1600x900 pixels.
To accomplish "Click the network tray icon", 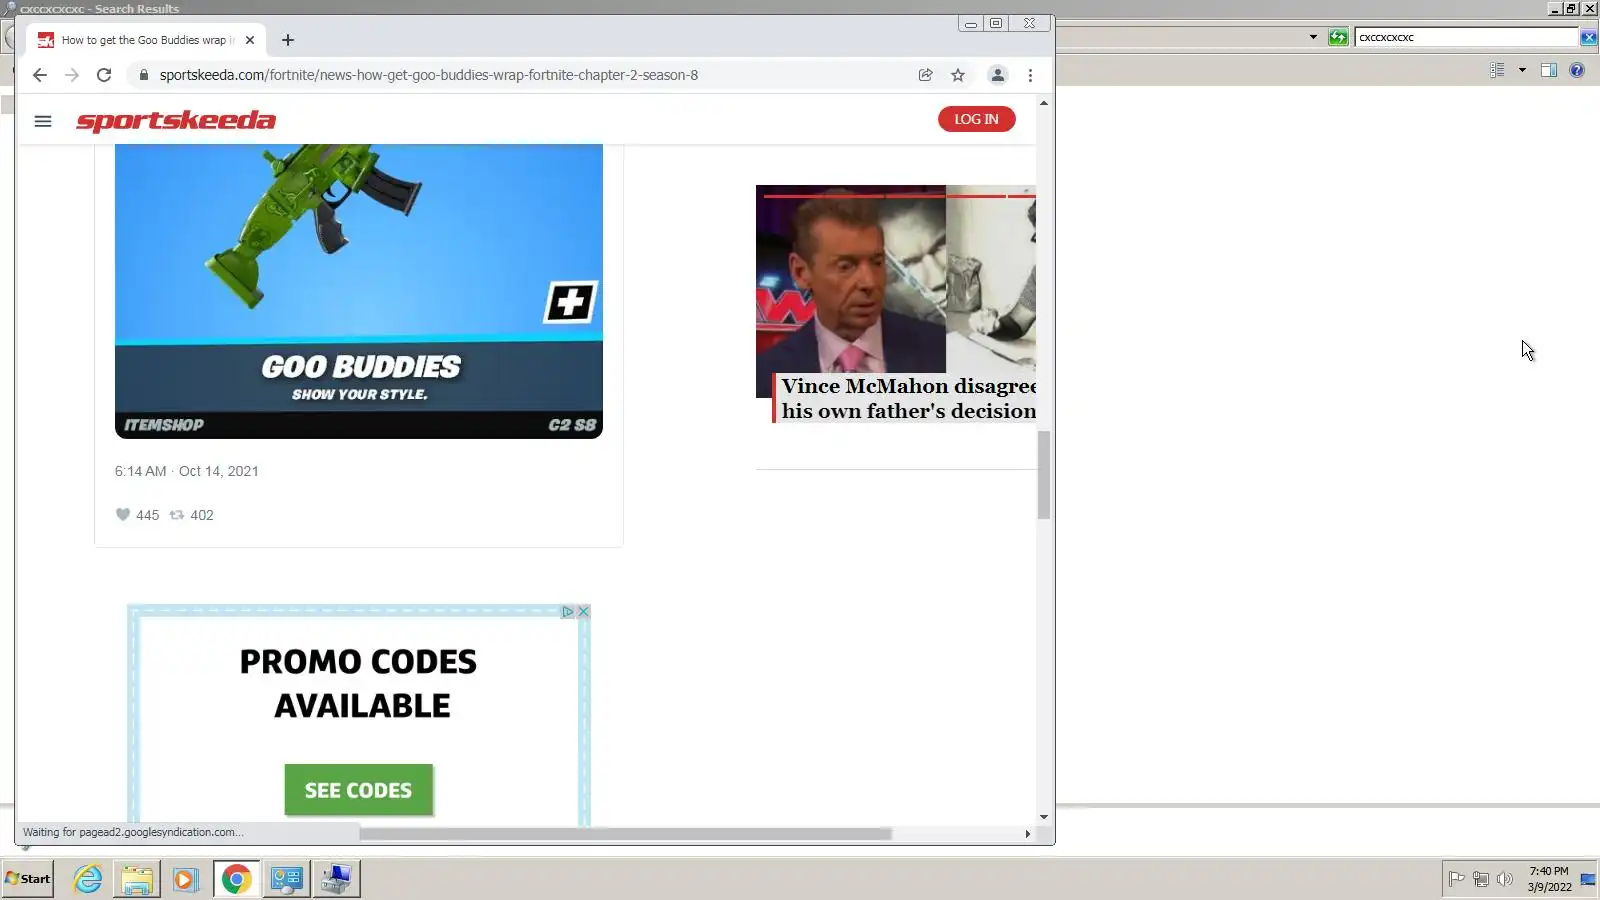I will 1481,879.
